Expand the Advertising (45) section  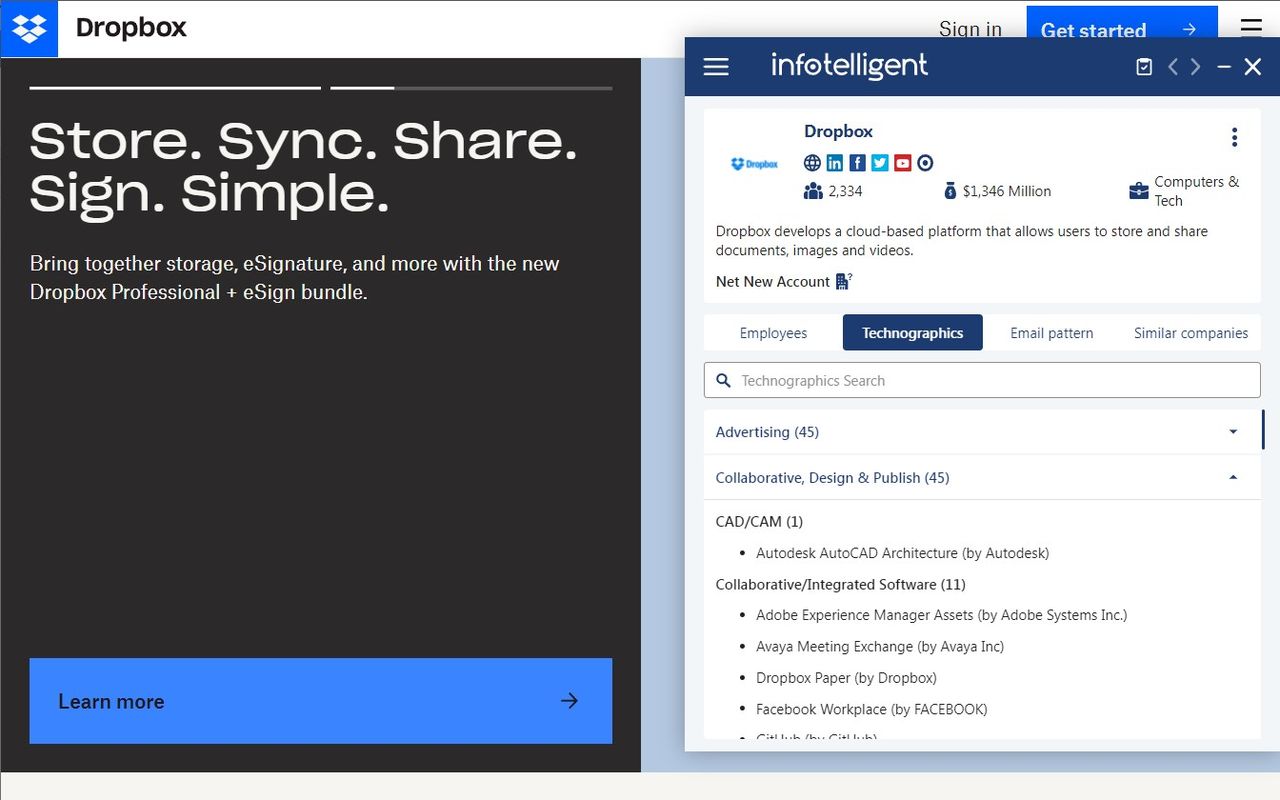point(983,432)
